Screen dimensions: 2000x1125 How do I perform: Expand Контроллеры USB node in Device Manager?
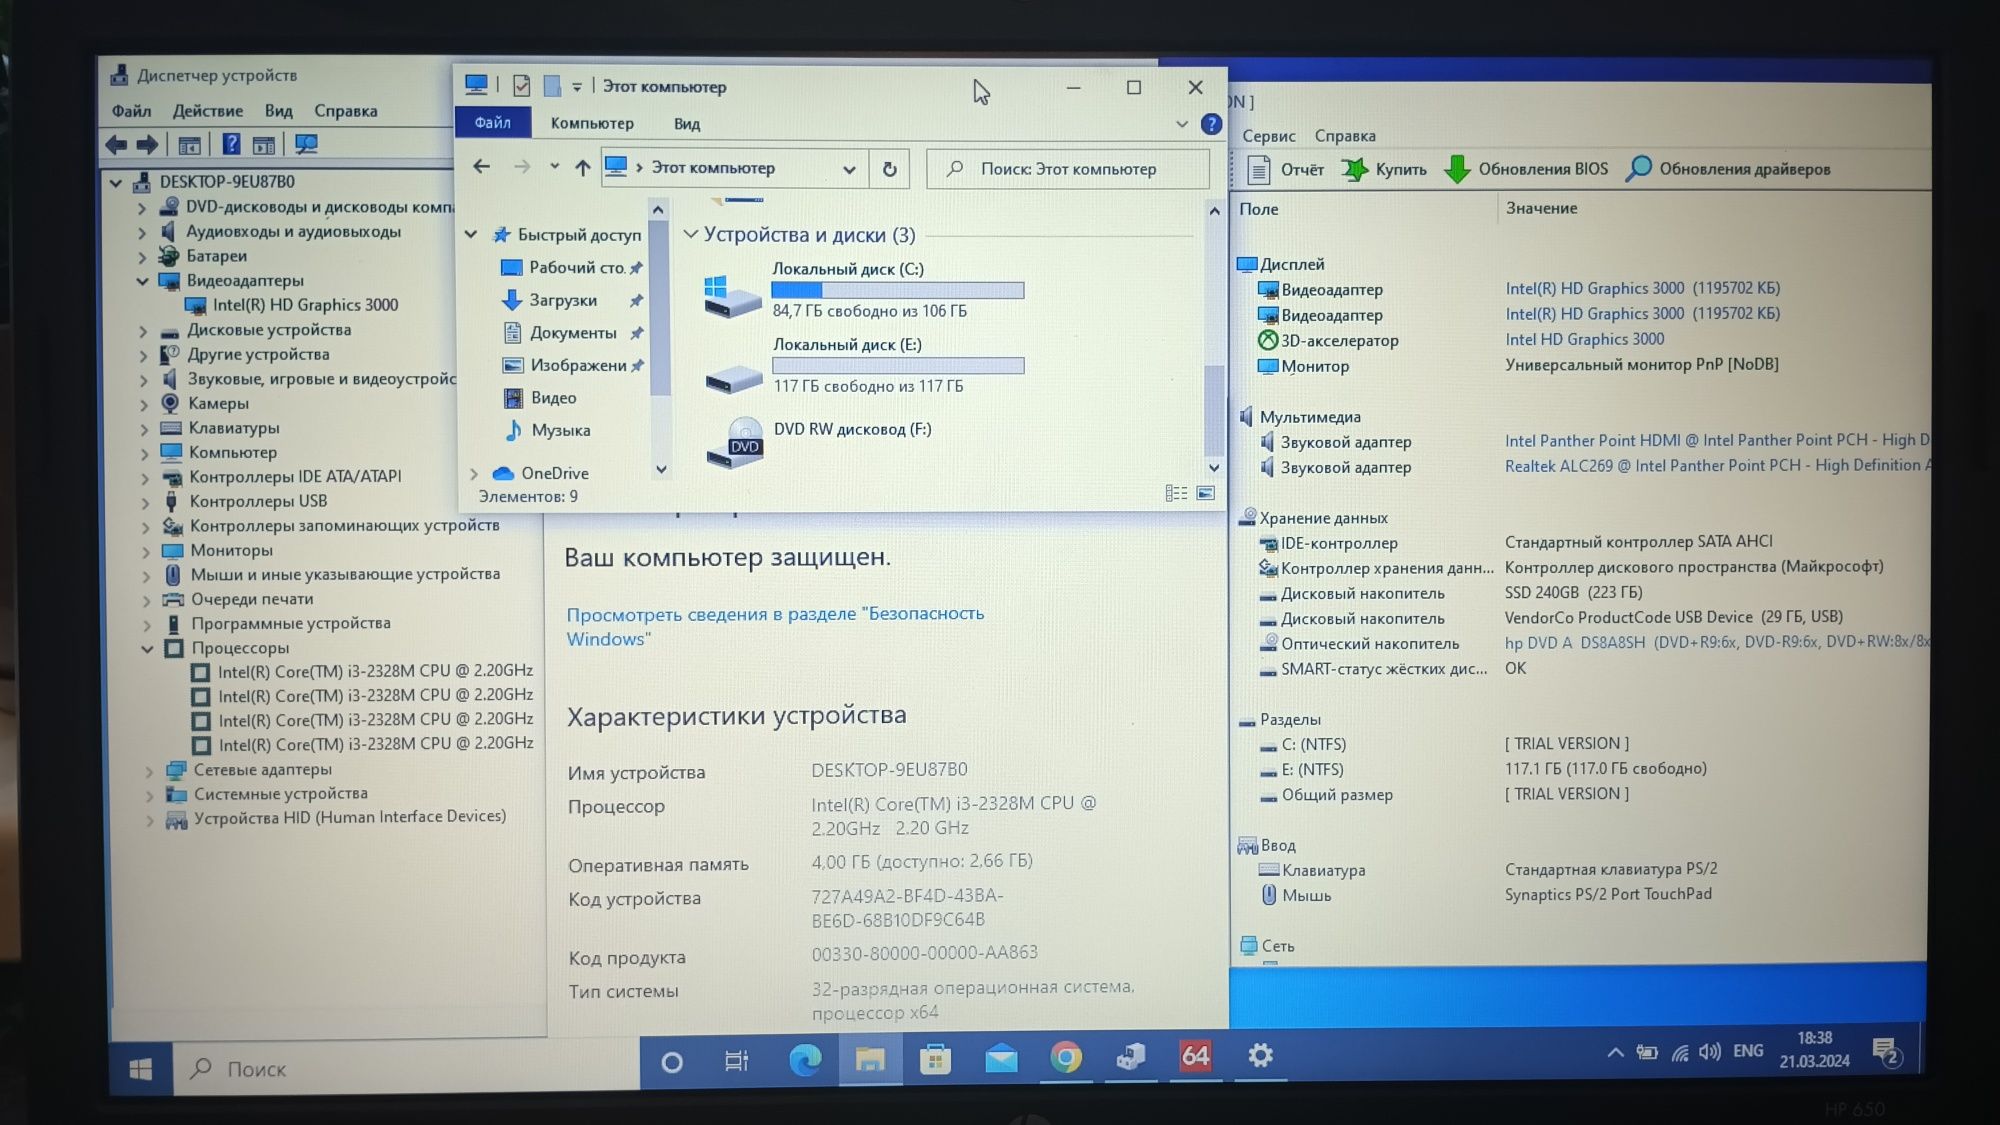click(145, 502)
